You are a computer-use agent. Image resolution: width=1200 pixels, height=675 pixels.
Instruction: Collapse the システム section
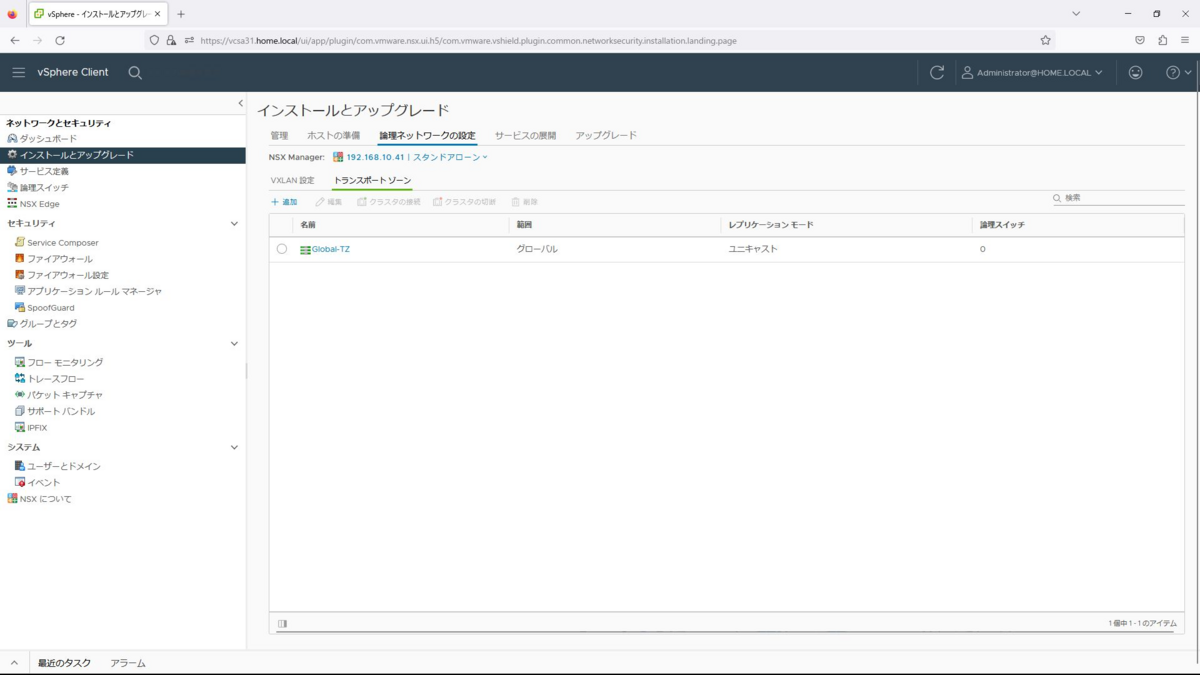(x=234, y=447)
